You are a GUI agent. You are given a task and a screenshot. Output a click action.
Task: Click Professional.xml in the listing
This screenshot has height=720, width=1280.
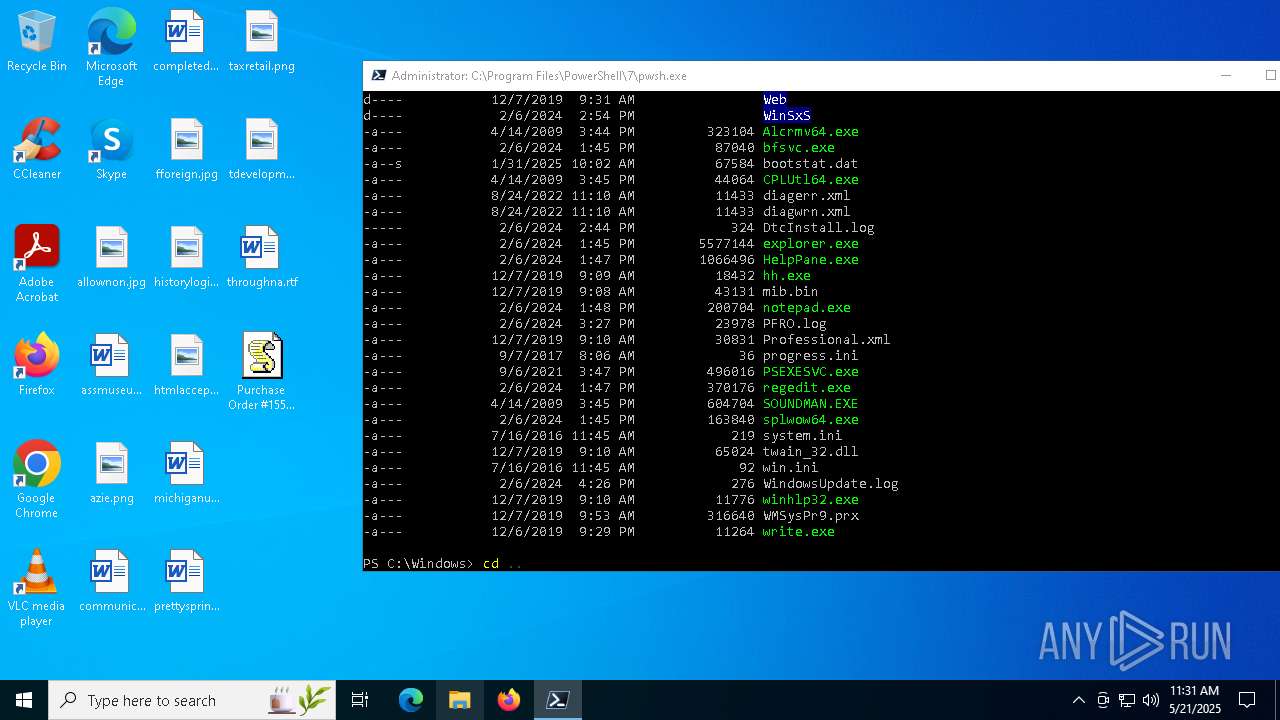tap(826, 339)
